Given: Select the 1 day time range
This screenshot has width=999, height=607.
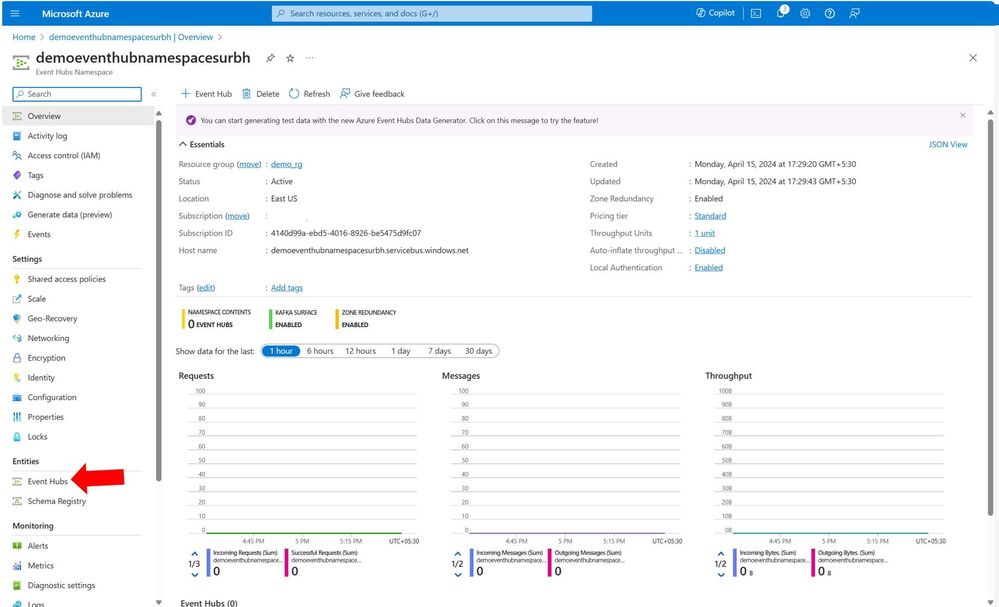Looking at the screenshot, I should click(x=401, y=351).
